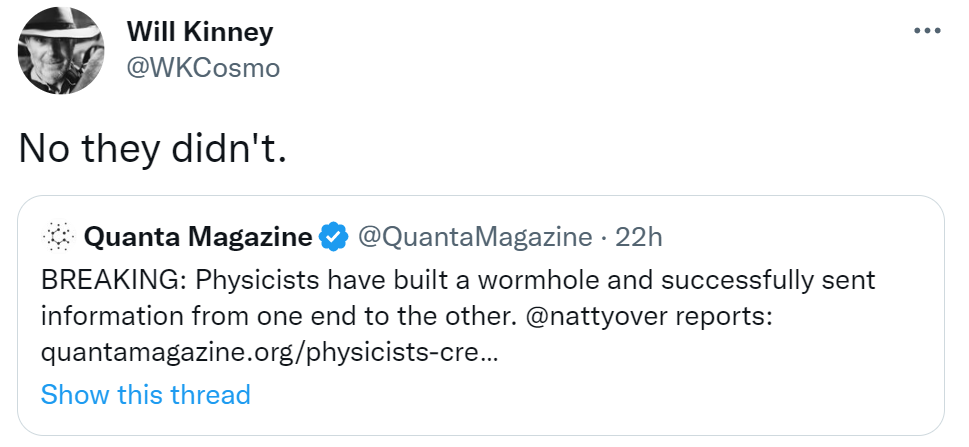Visit the @WKCosmo handle
969x447 pixels.
202,68
